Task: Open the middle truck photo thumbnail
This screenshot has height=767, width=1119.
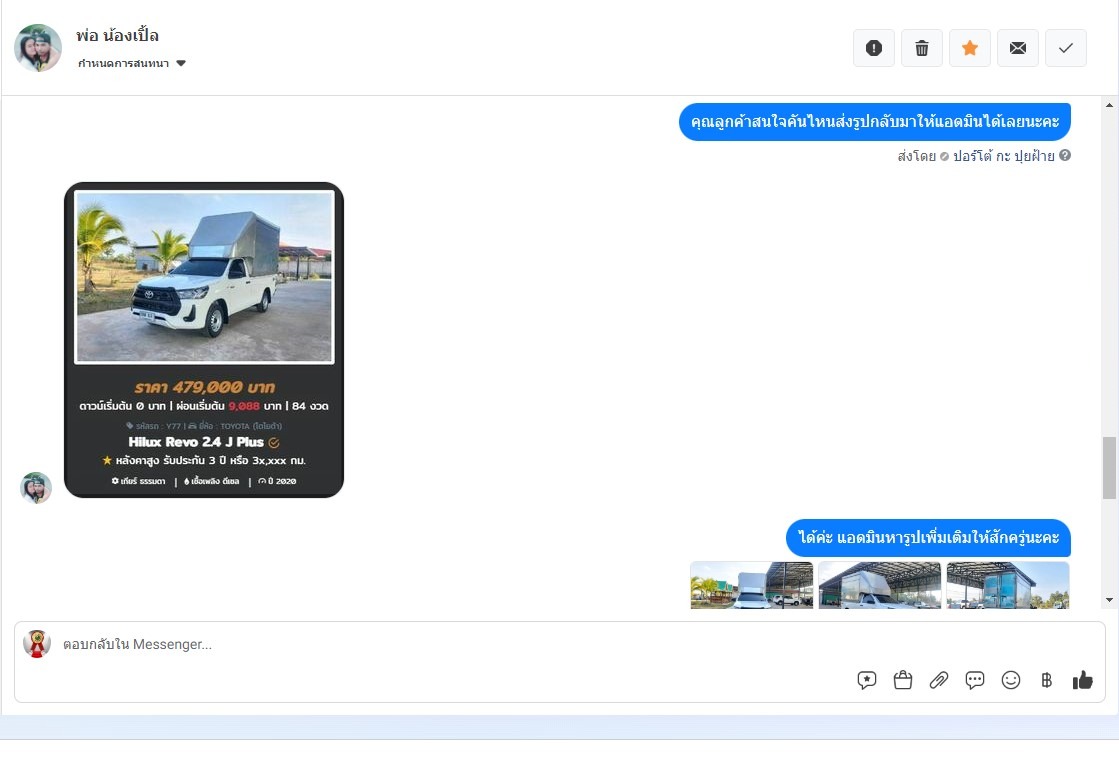Action: click(879, 585)
